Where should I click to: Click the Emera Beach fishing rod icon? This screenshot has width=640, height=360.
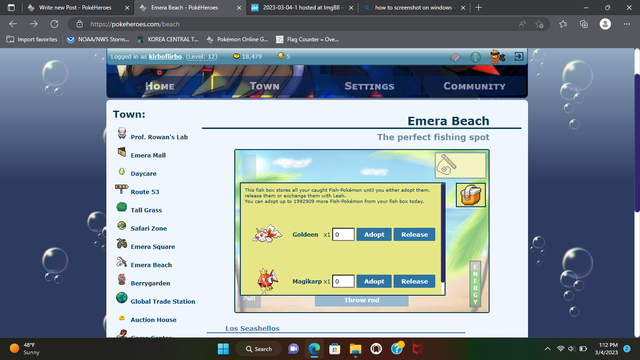122,262
